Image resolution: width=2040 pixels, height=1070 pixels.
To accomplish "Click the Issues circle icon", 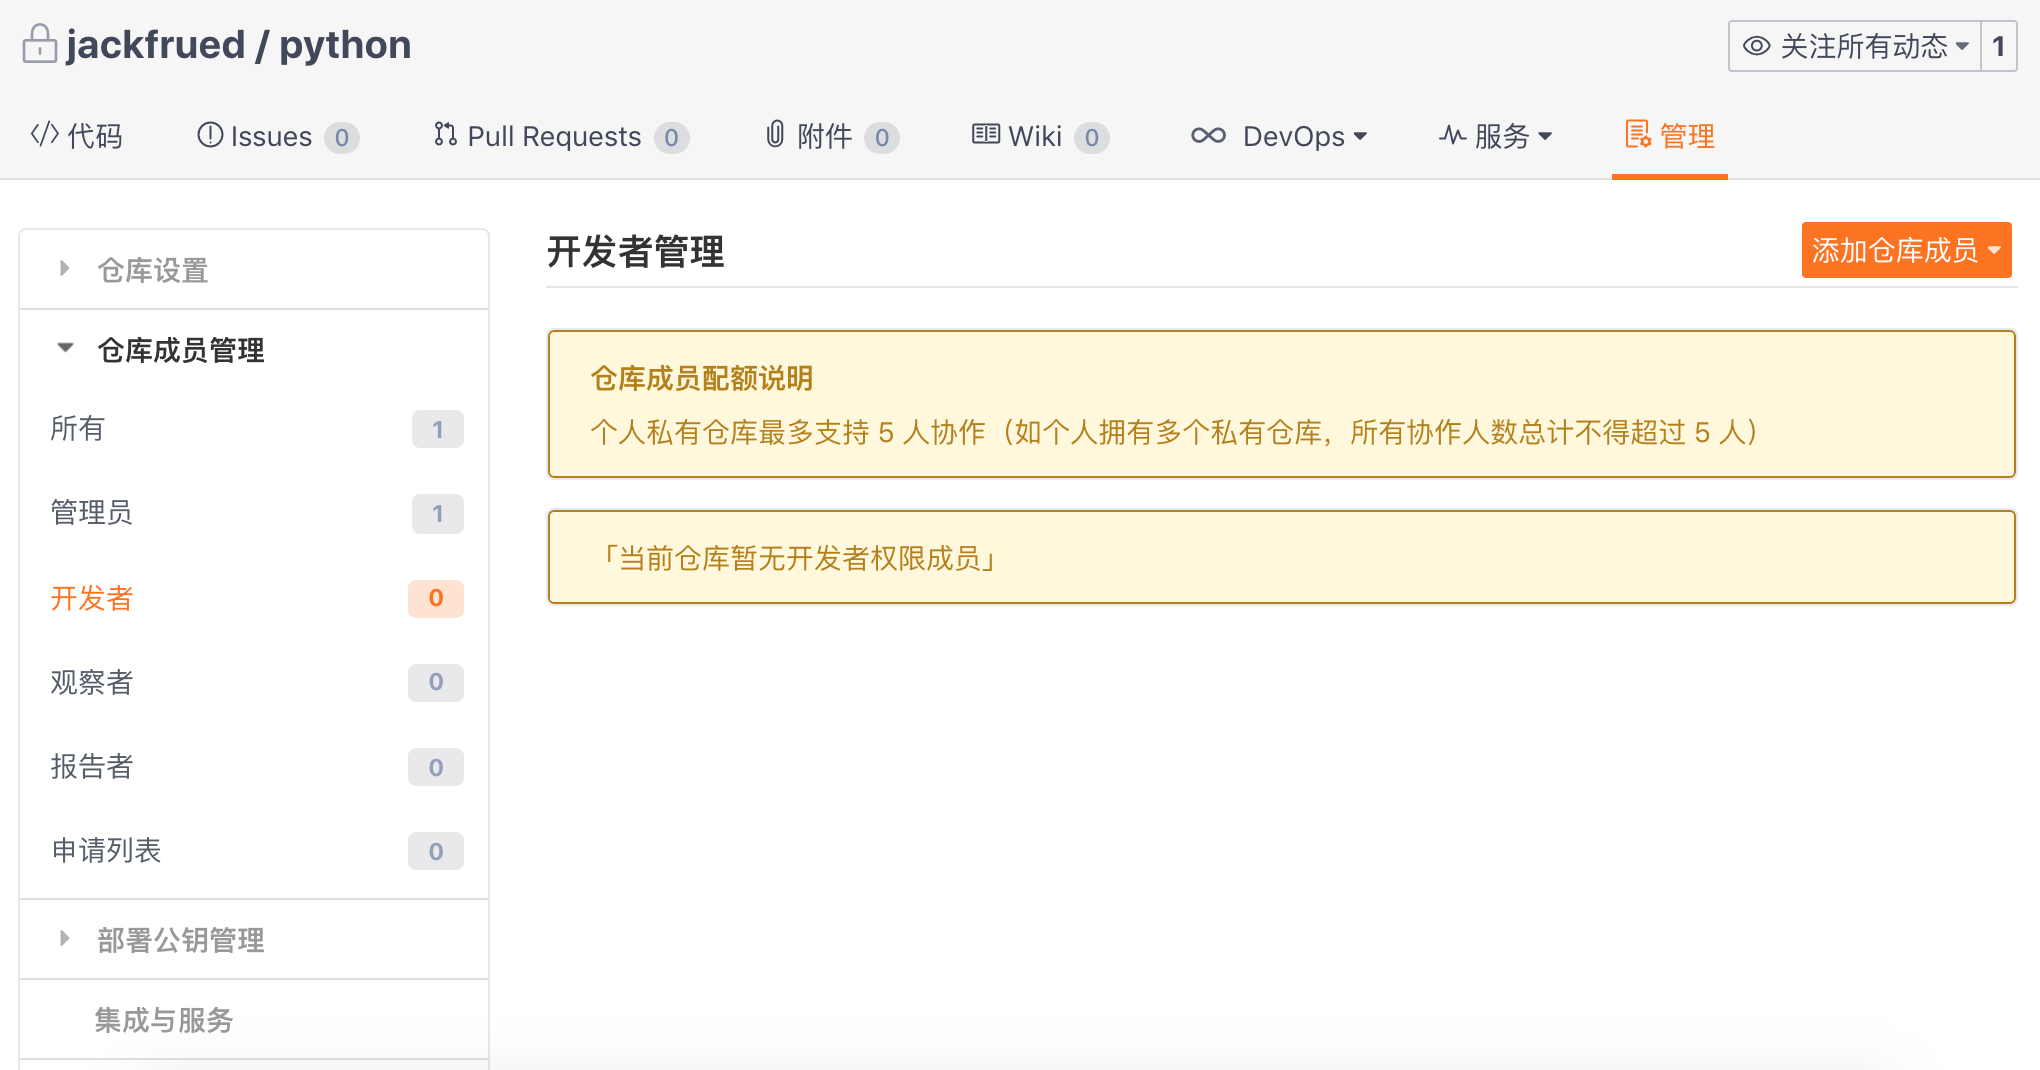I will coord(209,136).
